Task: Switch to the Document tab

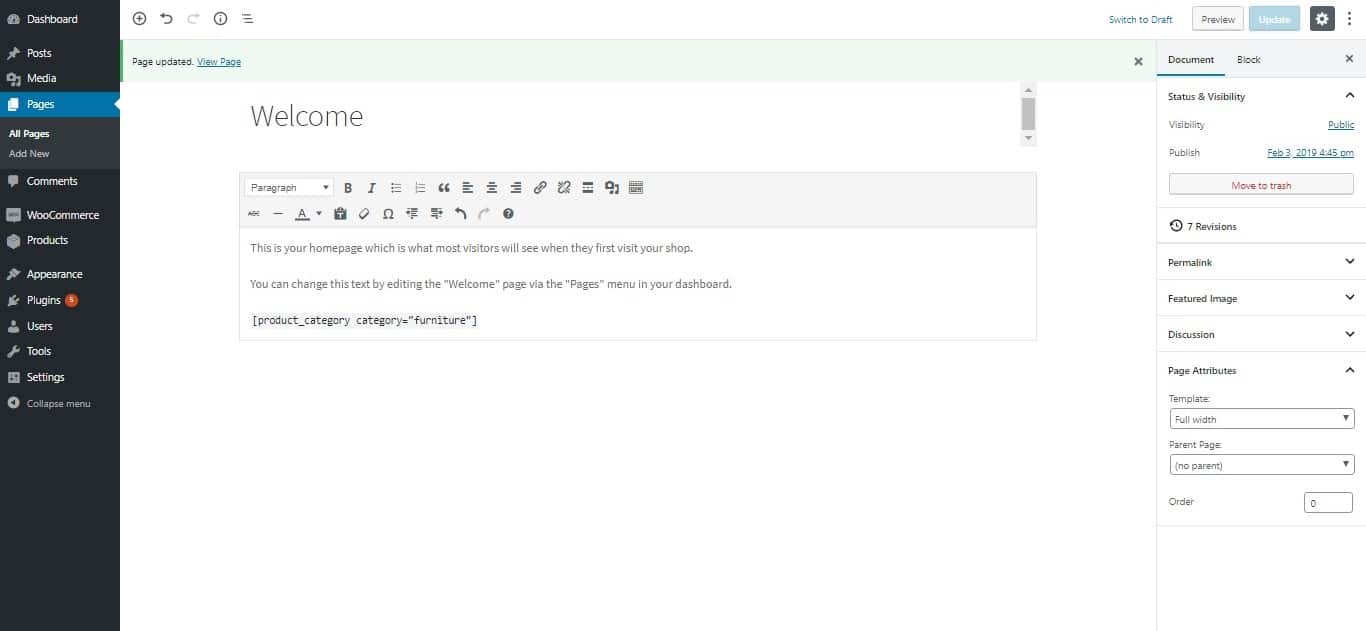Action: (x=1191, y=59)
